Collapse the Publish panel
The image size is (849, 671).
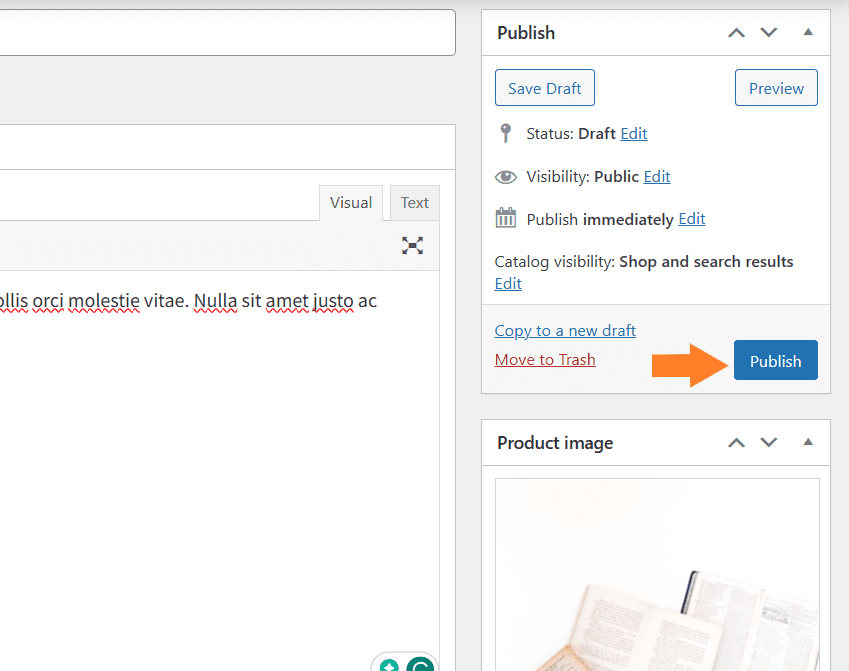[x=808, y=32]
